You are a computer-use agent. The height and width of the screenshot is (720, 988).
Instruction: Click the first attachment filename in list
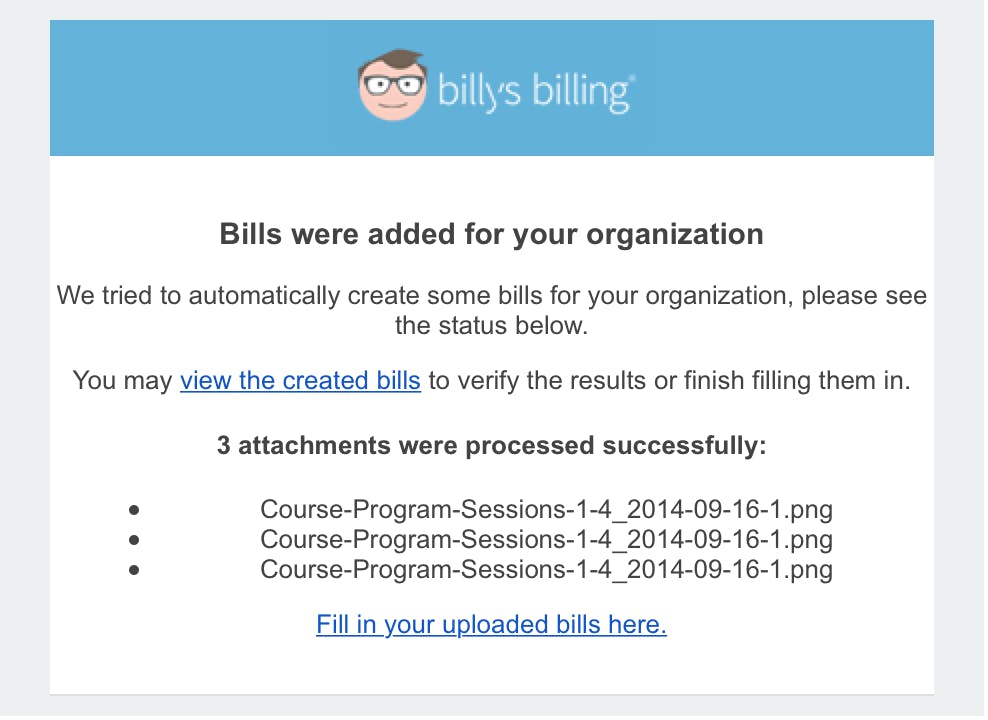tap(546, 509)
